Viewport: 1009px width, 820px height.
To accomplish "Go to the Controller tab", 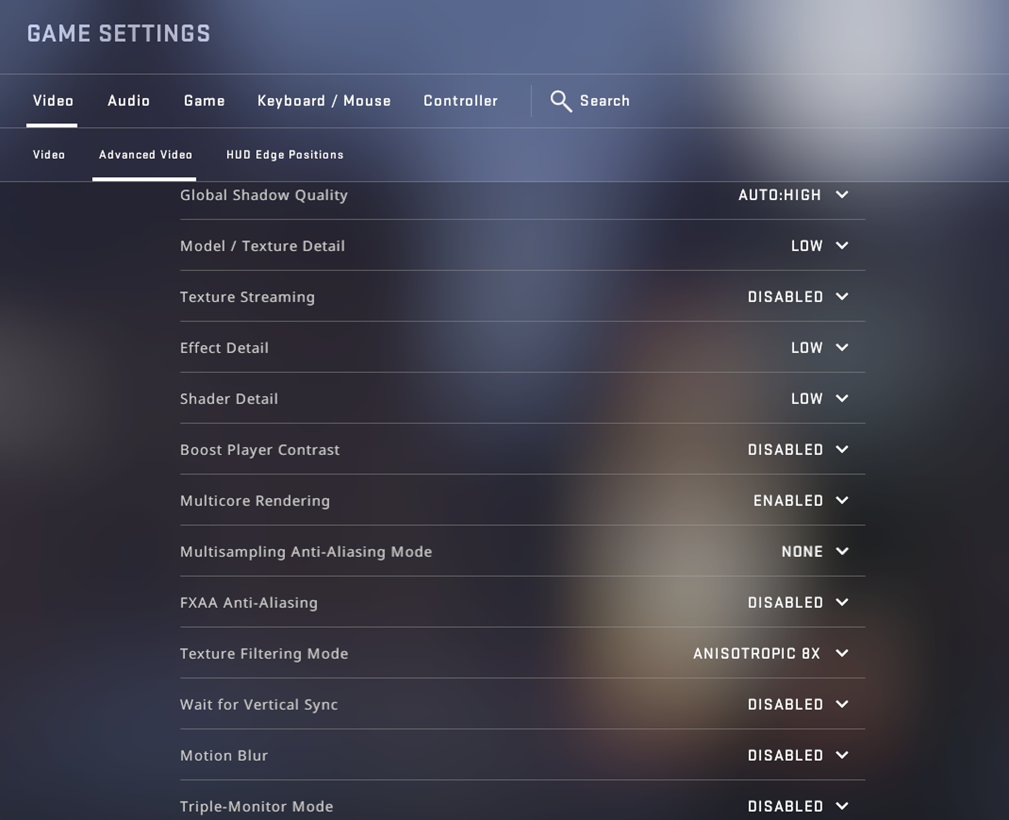I will [460, 101].
